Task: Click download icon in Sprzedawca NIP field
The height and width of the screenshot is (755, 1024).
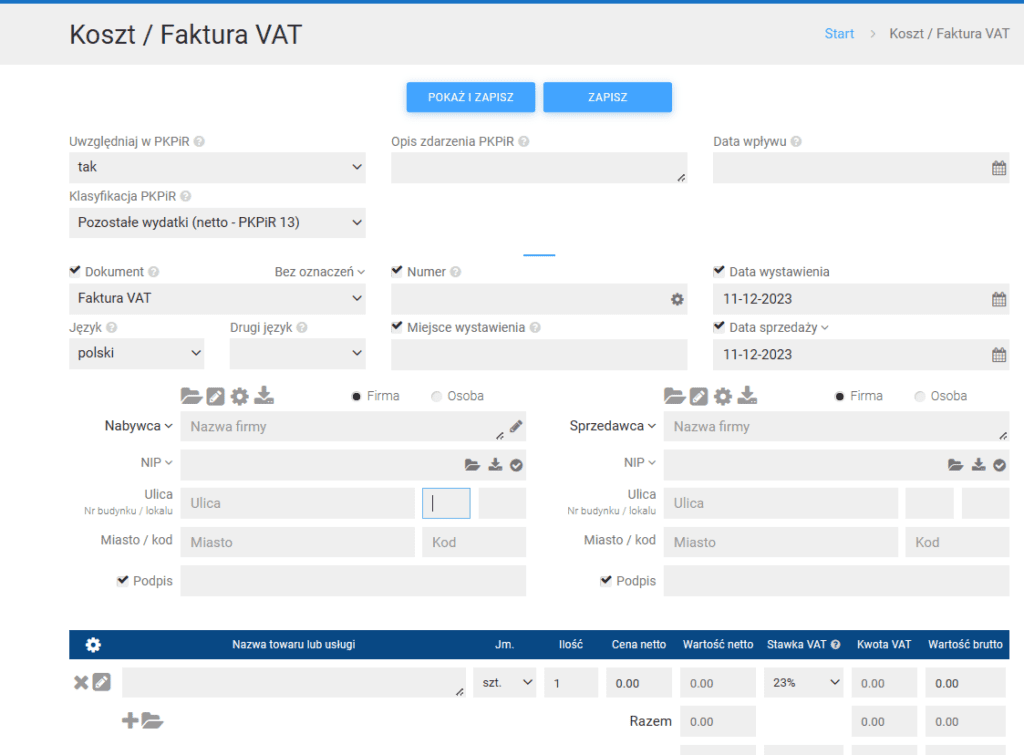Action: [979, 465]
